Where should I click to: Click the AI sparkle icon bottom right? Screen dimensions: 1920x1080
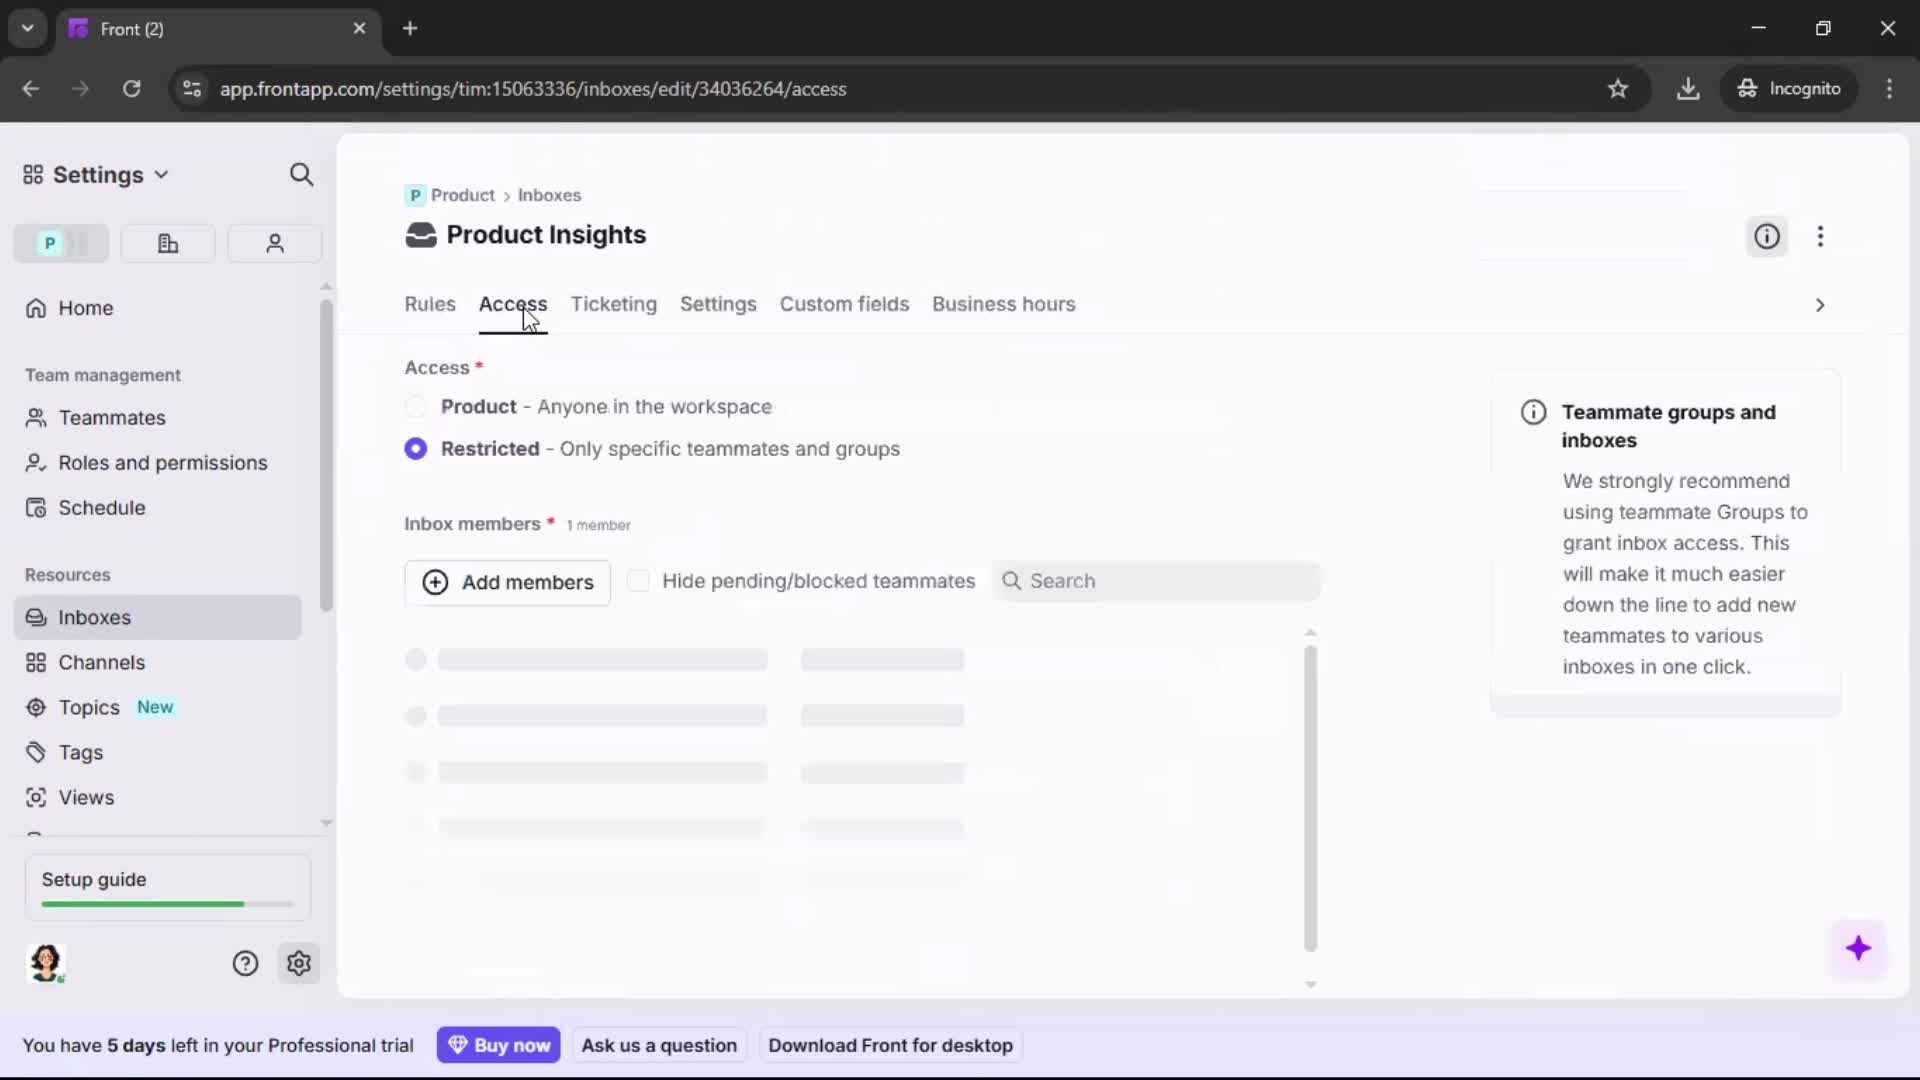click(x=1859, y=949)
